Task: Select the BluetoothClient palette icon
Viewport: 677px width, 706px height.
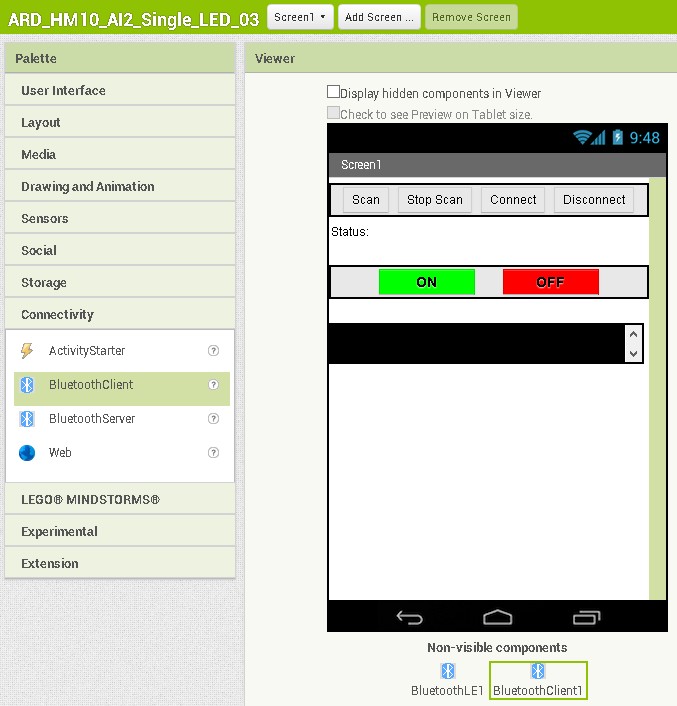Action: click(x=27, y=385)
